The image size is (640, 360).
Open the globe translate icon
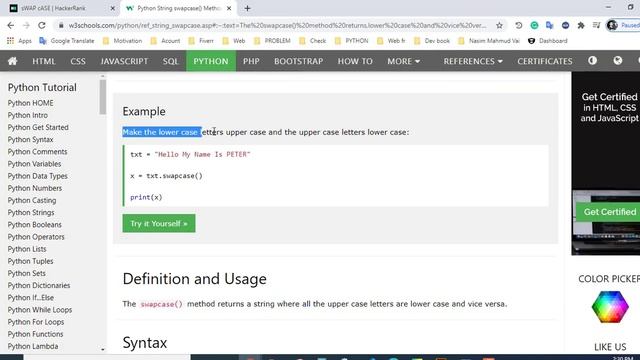618,60
